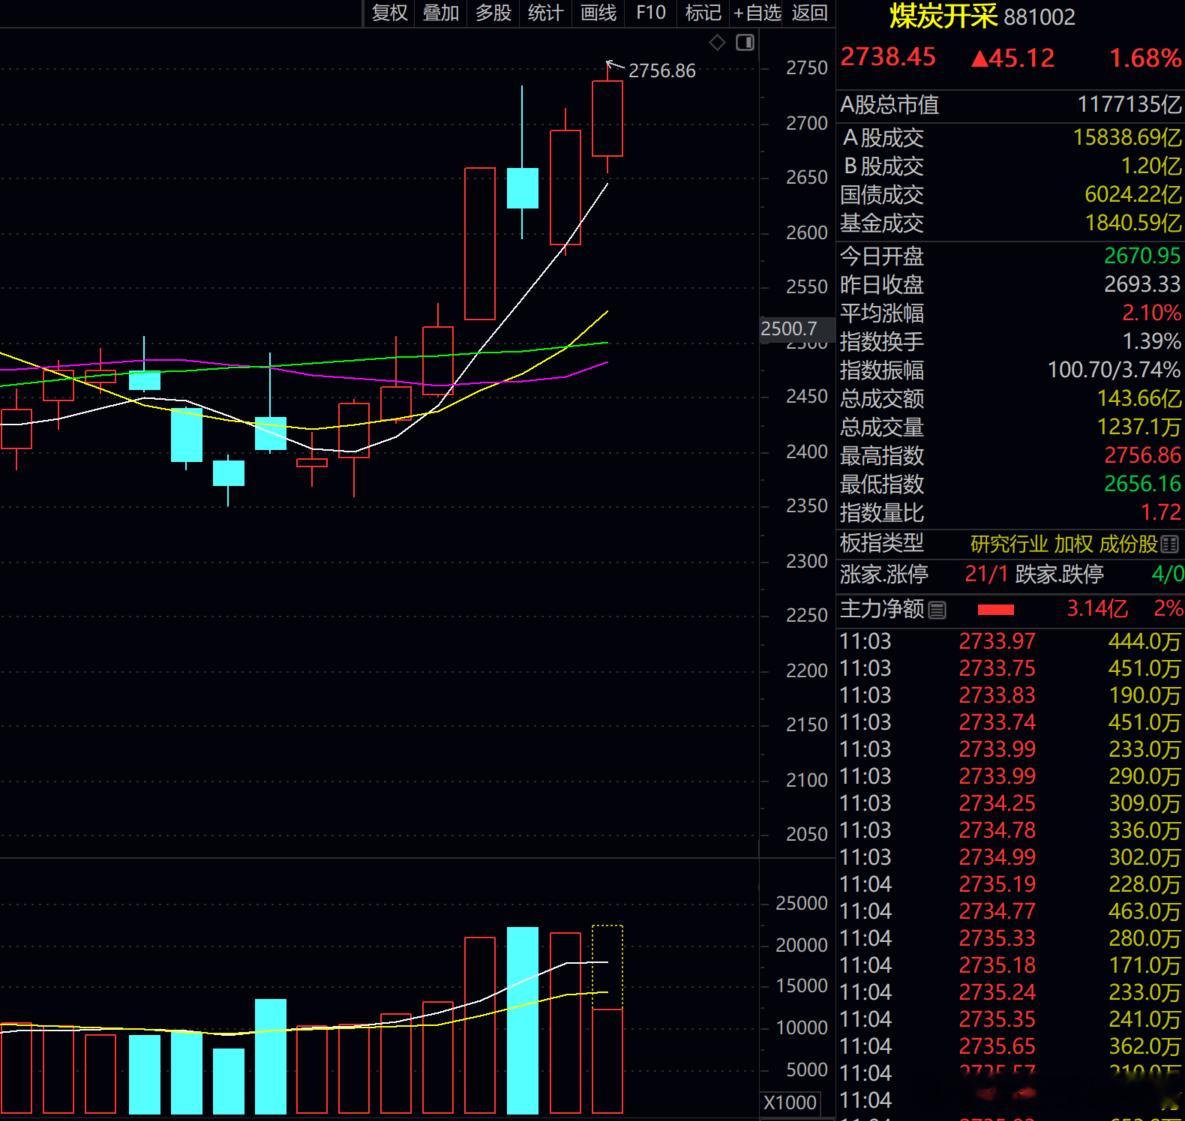This screenshot has width=1185, height=1121.
Task: Click the 2750 price axis label
Action: pos(806,68)
